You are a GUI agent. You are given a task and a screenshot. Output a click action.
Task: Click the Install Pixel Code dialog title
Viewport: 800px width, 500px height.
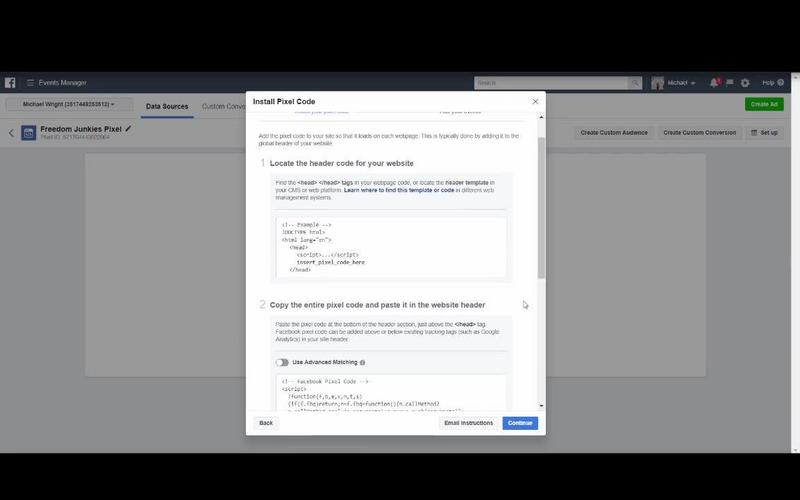point(284,102)
